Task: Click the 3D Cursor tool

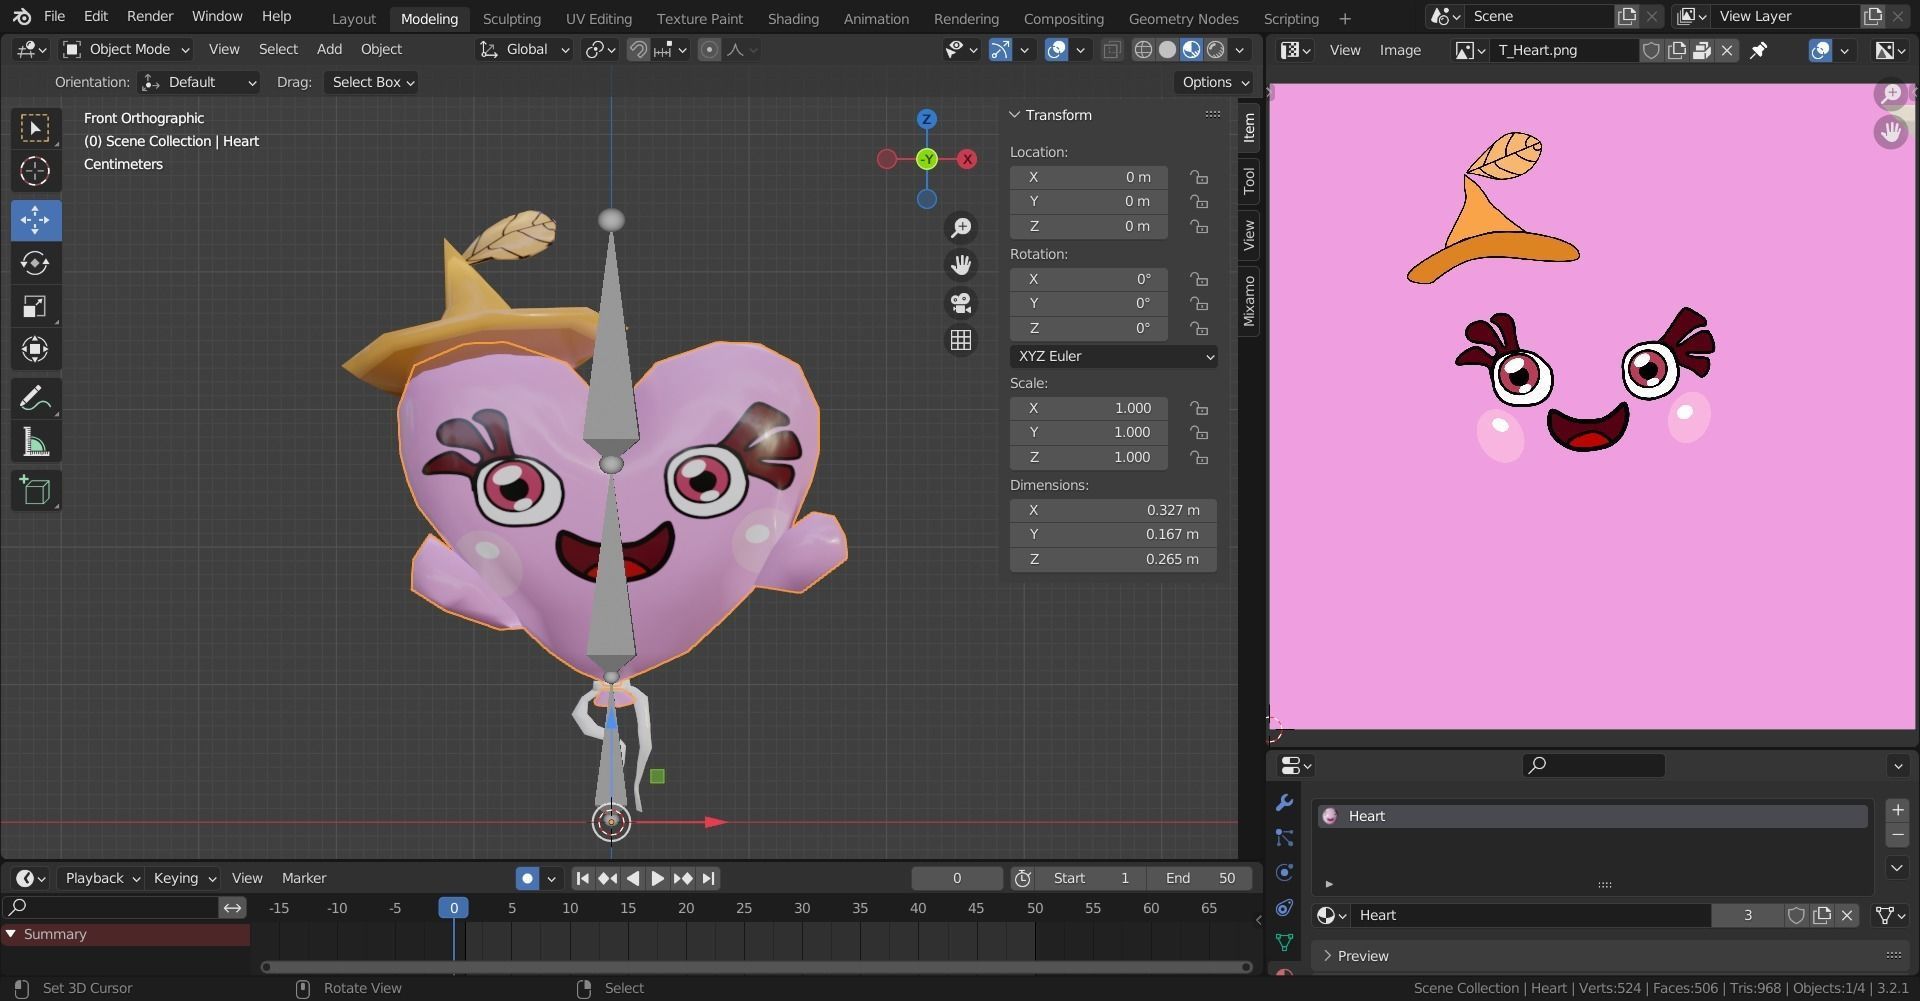Action: point(35,172)
